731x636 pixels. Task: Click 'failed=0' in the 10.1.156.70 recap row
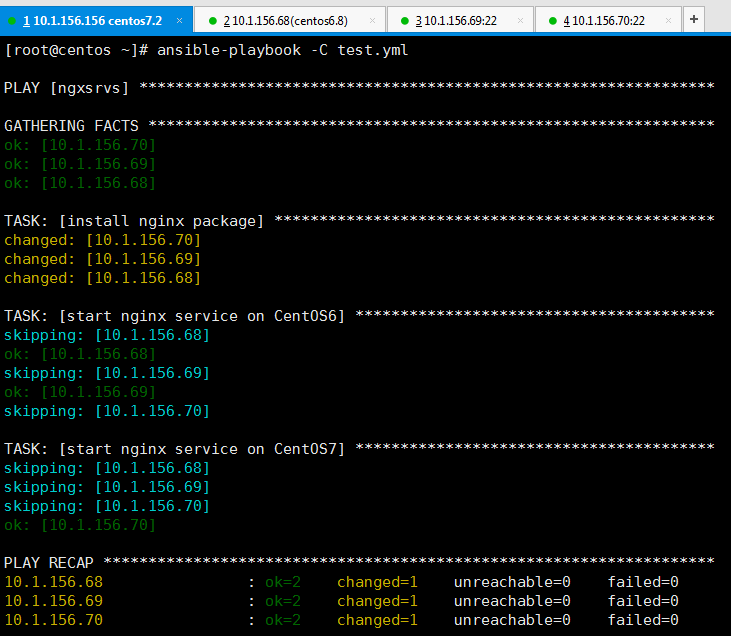(643, 620)
